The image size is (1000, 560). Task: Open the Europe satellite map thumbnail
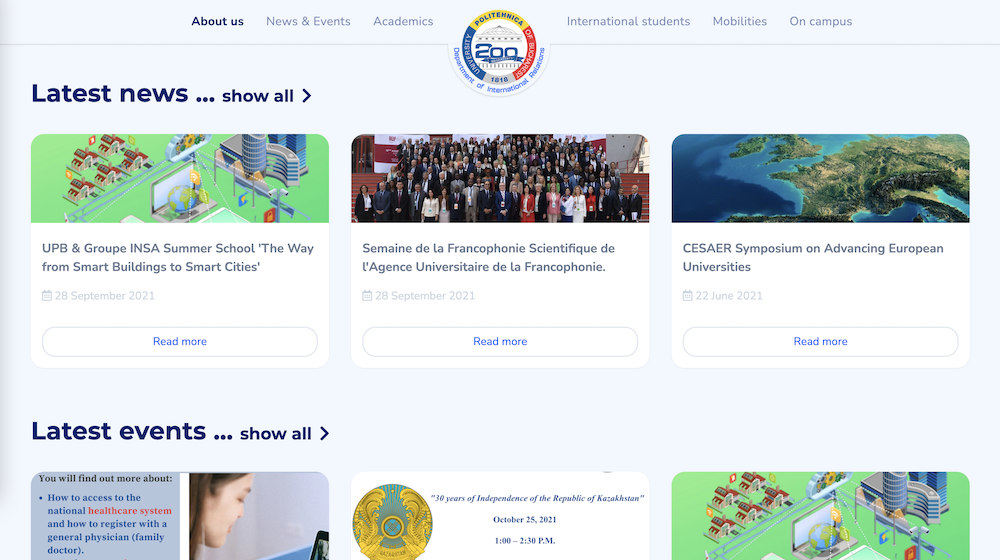[820, 178]
